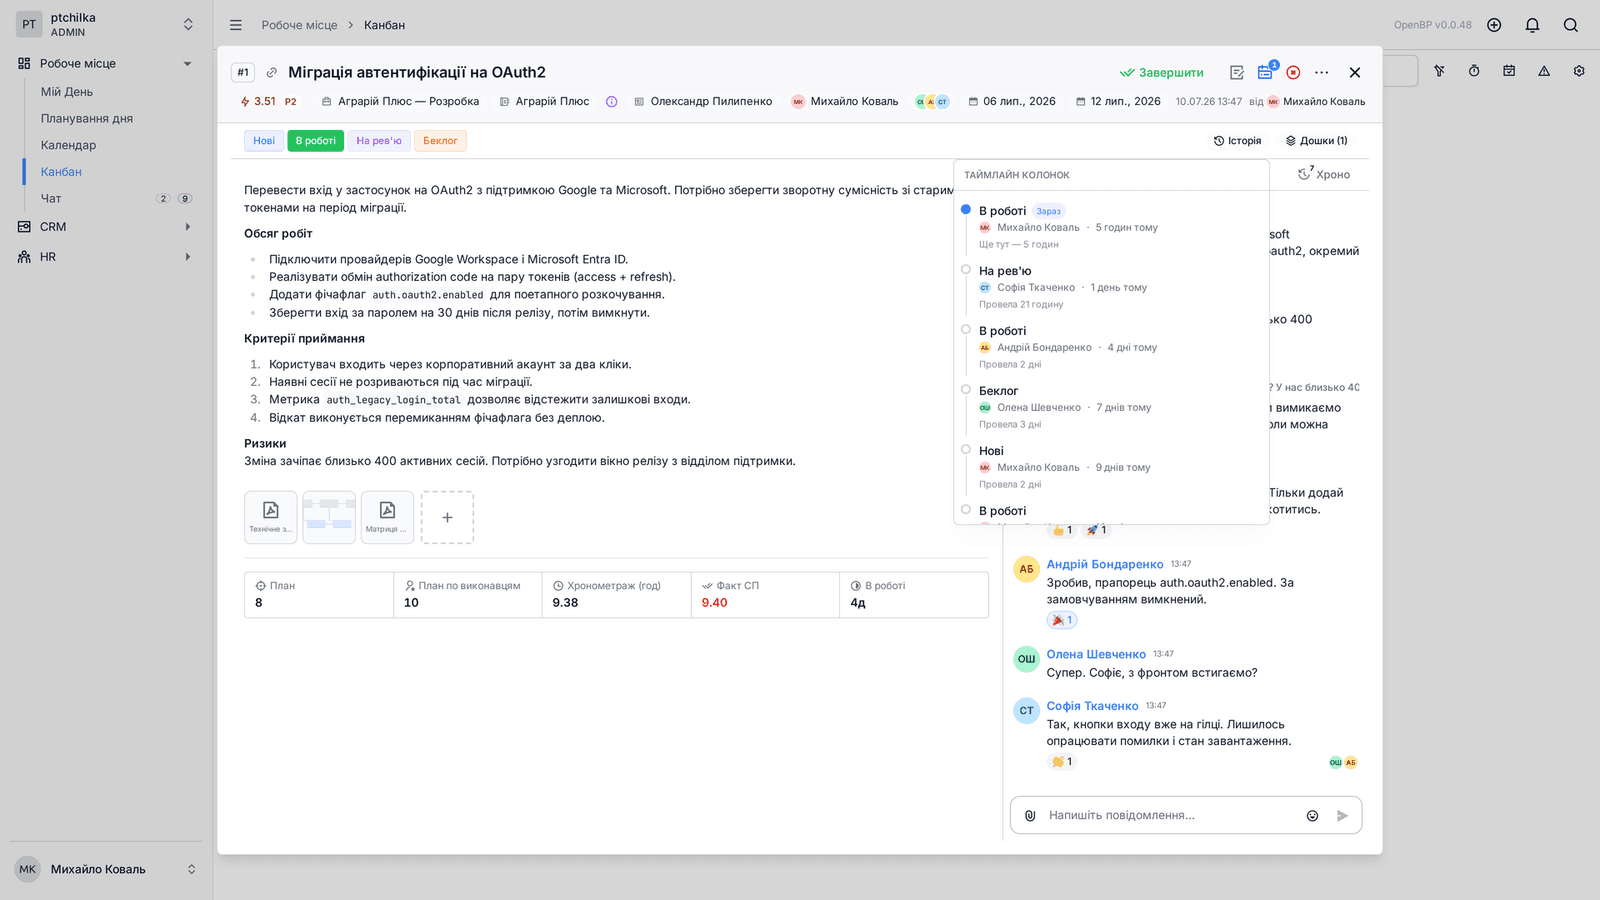
Task: Collapse Робоче місце sidebar section
Action: (x=187, y=64)
